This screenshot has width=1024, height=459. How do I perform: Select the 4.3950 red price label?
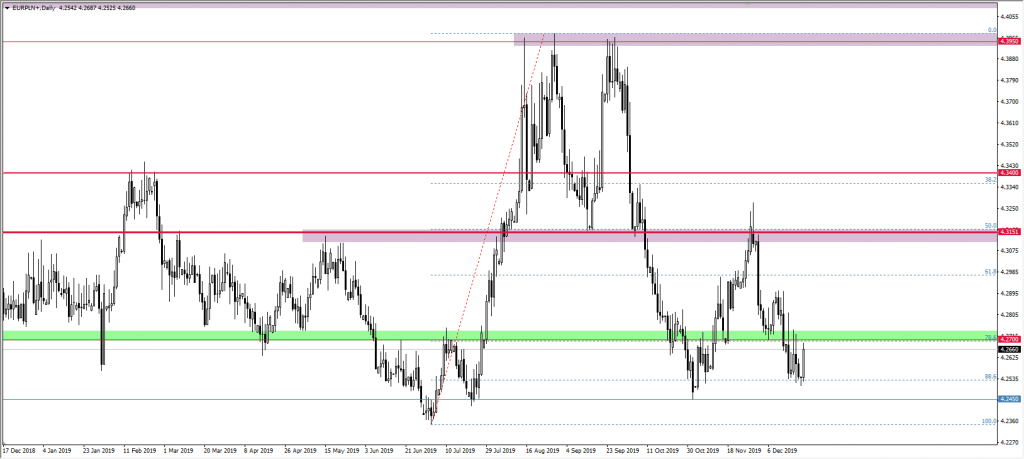coord(1010,40)
